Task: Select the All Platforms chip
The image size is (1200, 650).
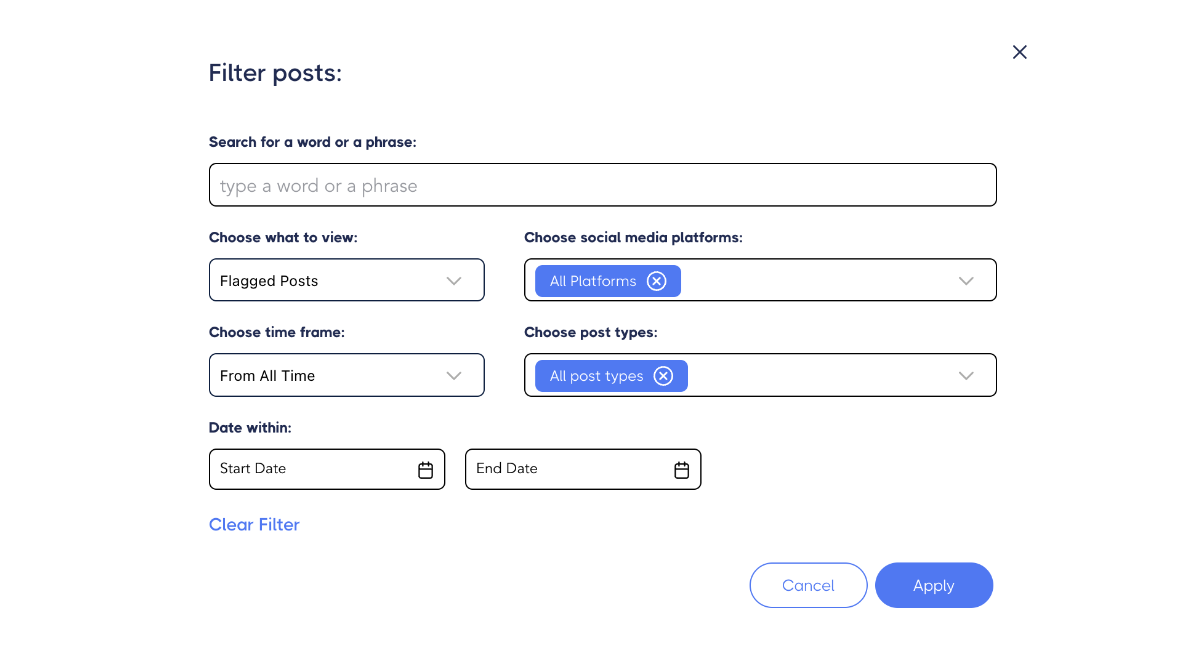Action: pos(592,281)
